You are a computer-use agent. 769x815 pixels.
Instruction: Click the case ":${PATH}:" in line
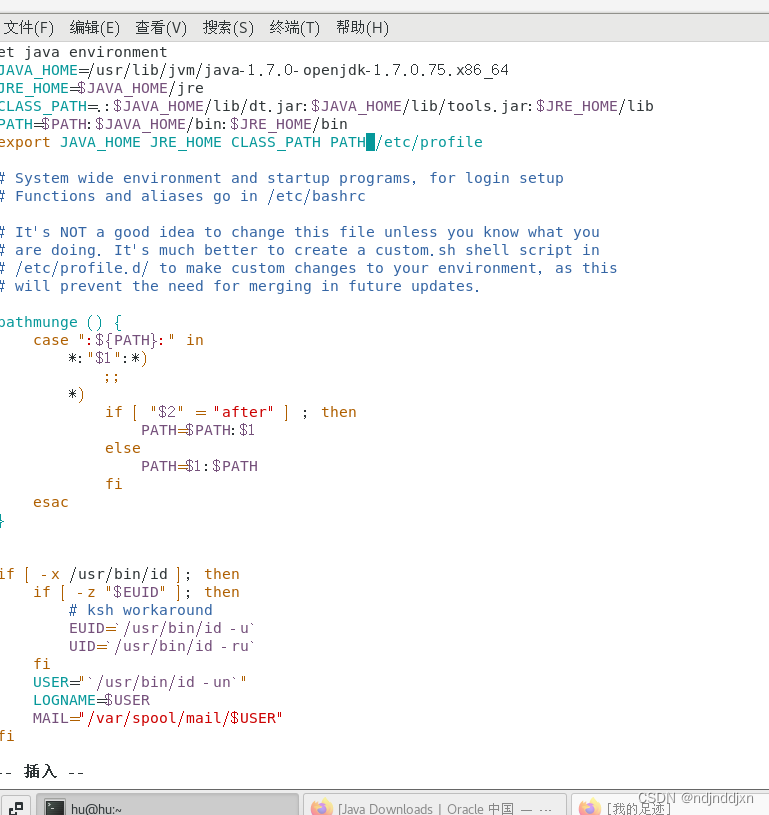119,340
